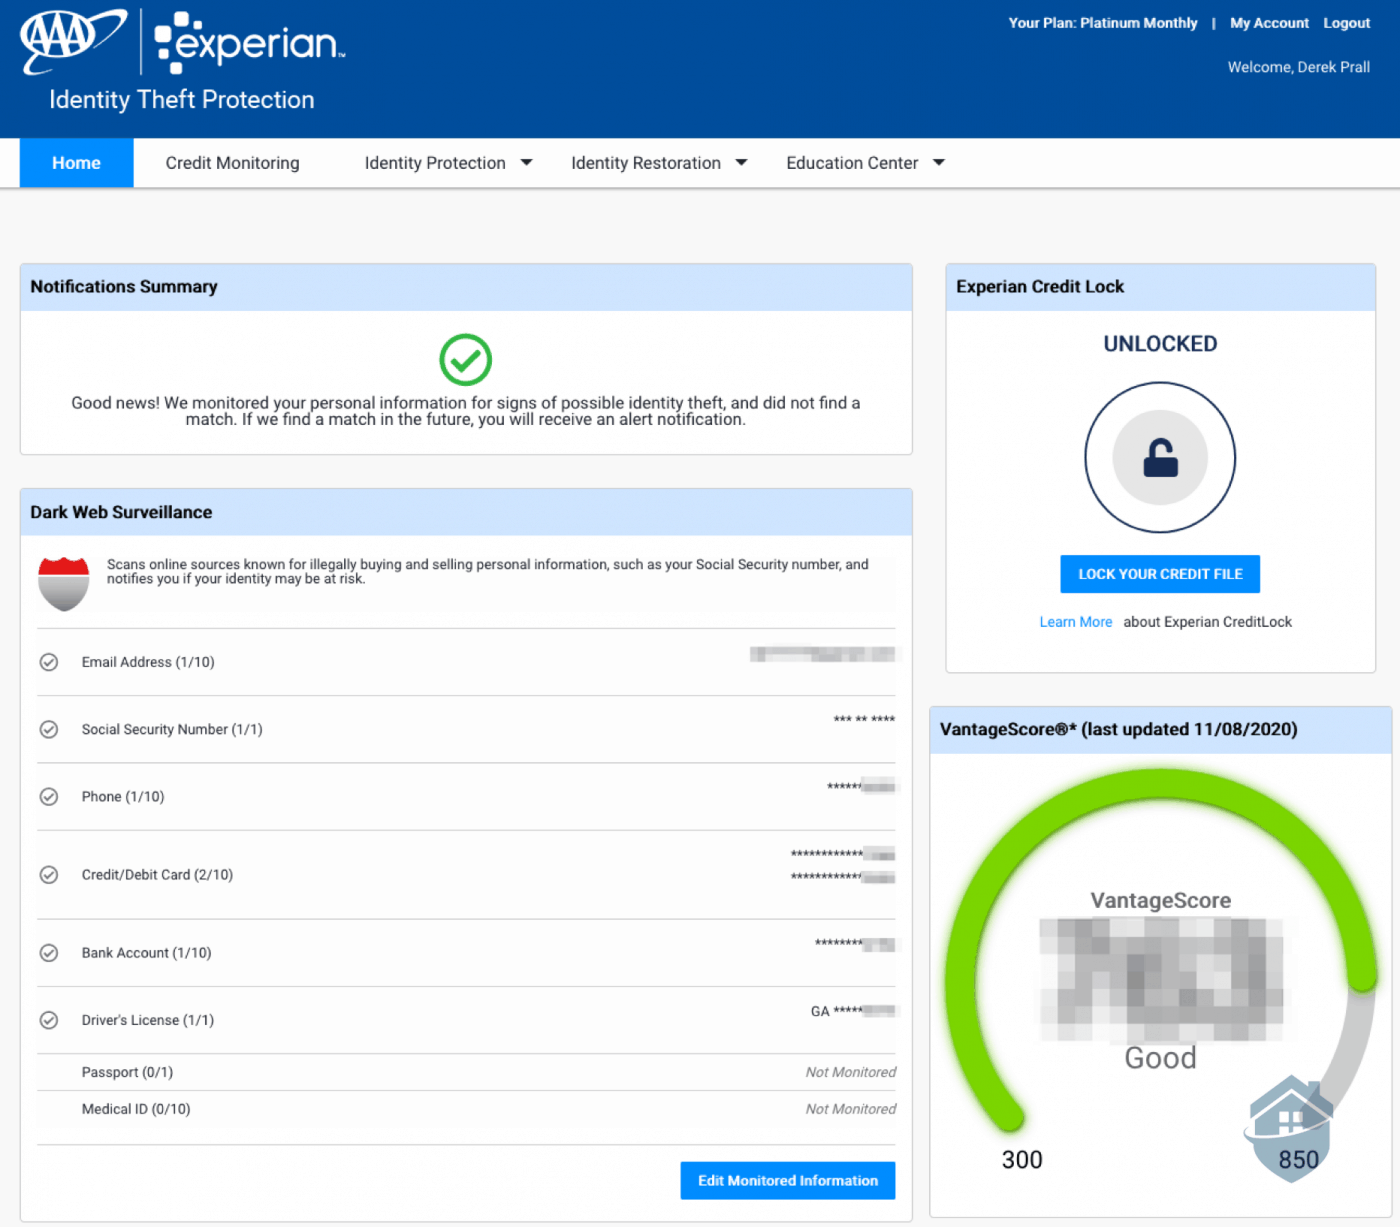The height and width of the screenshot is (1227, 1400).
Task: Click the Edit Monitored Information button
Action: (x=787, y=1180)
